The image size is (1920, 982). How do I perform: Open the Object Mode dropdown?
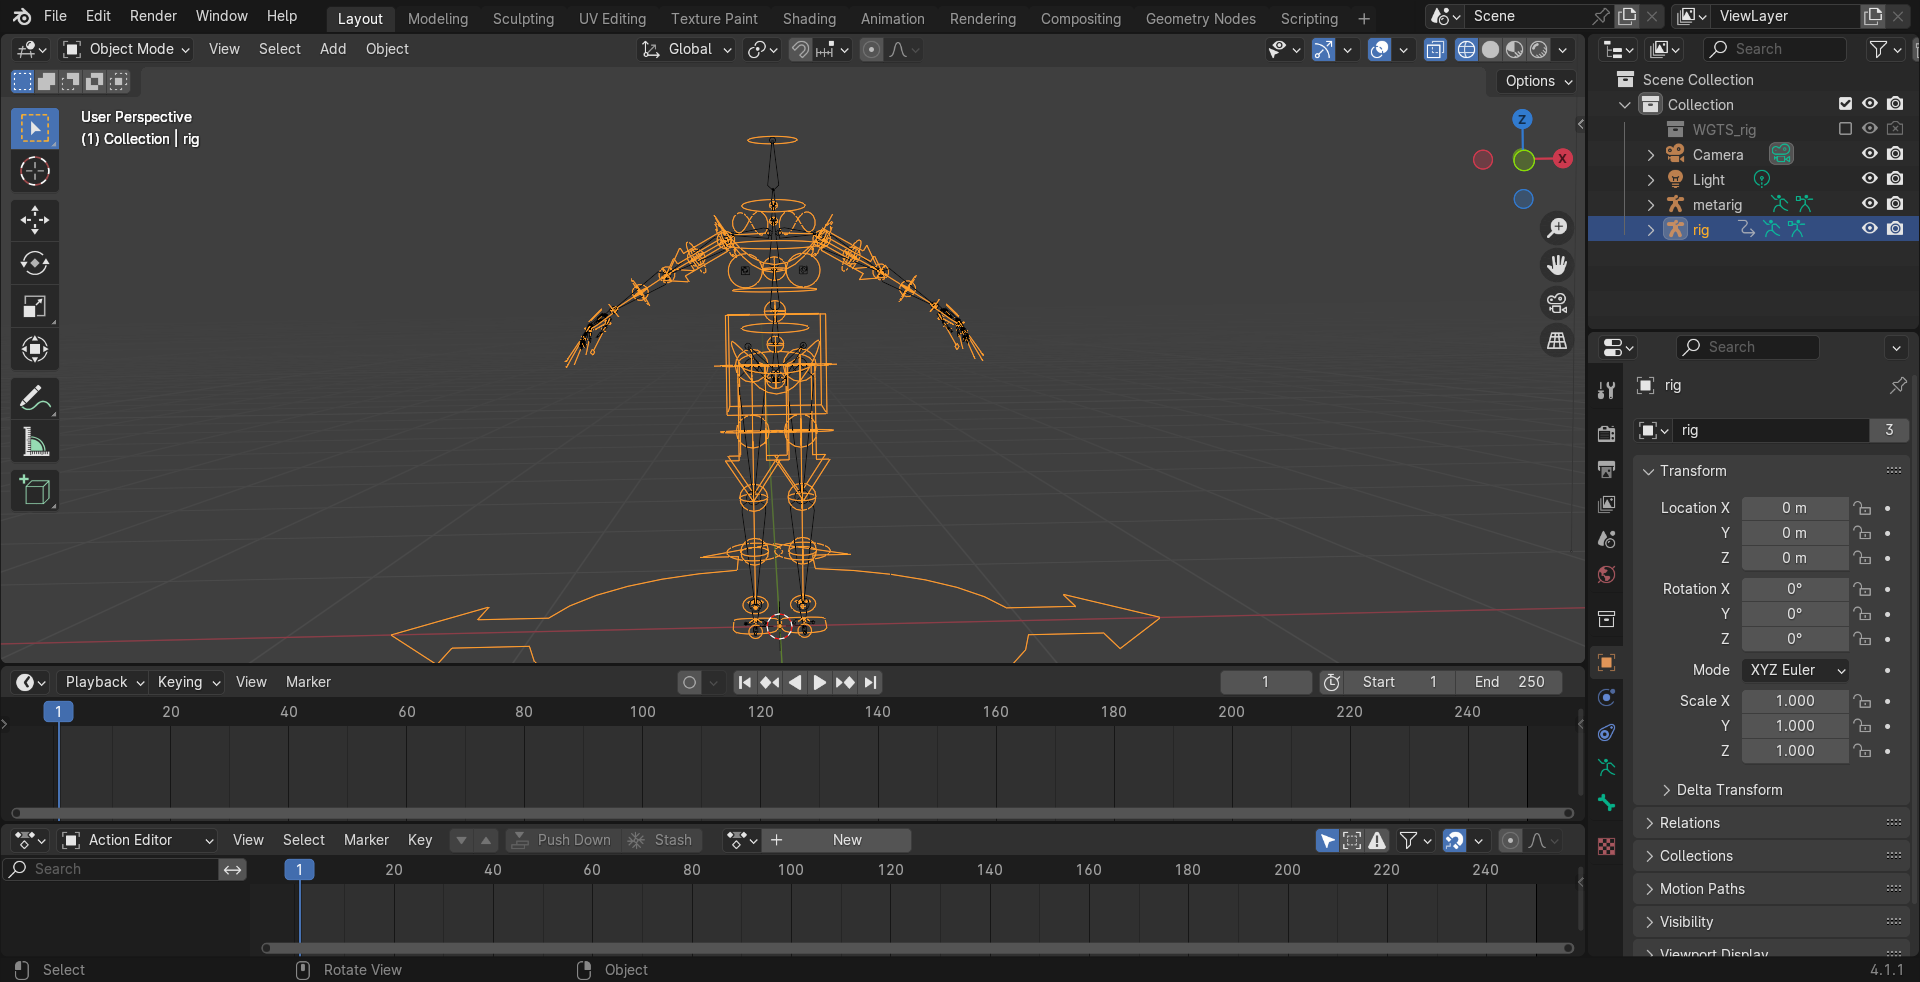point(126,49)
